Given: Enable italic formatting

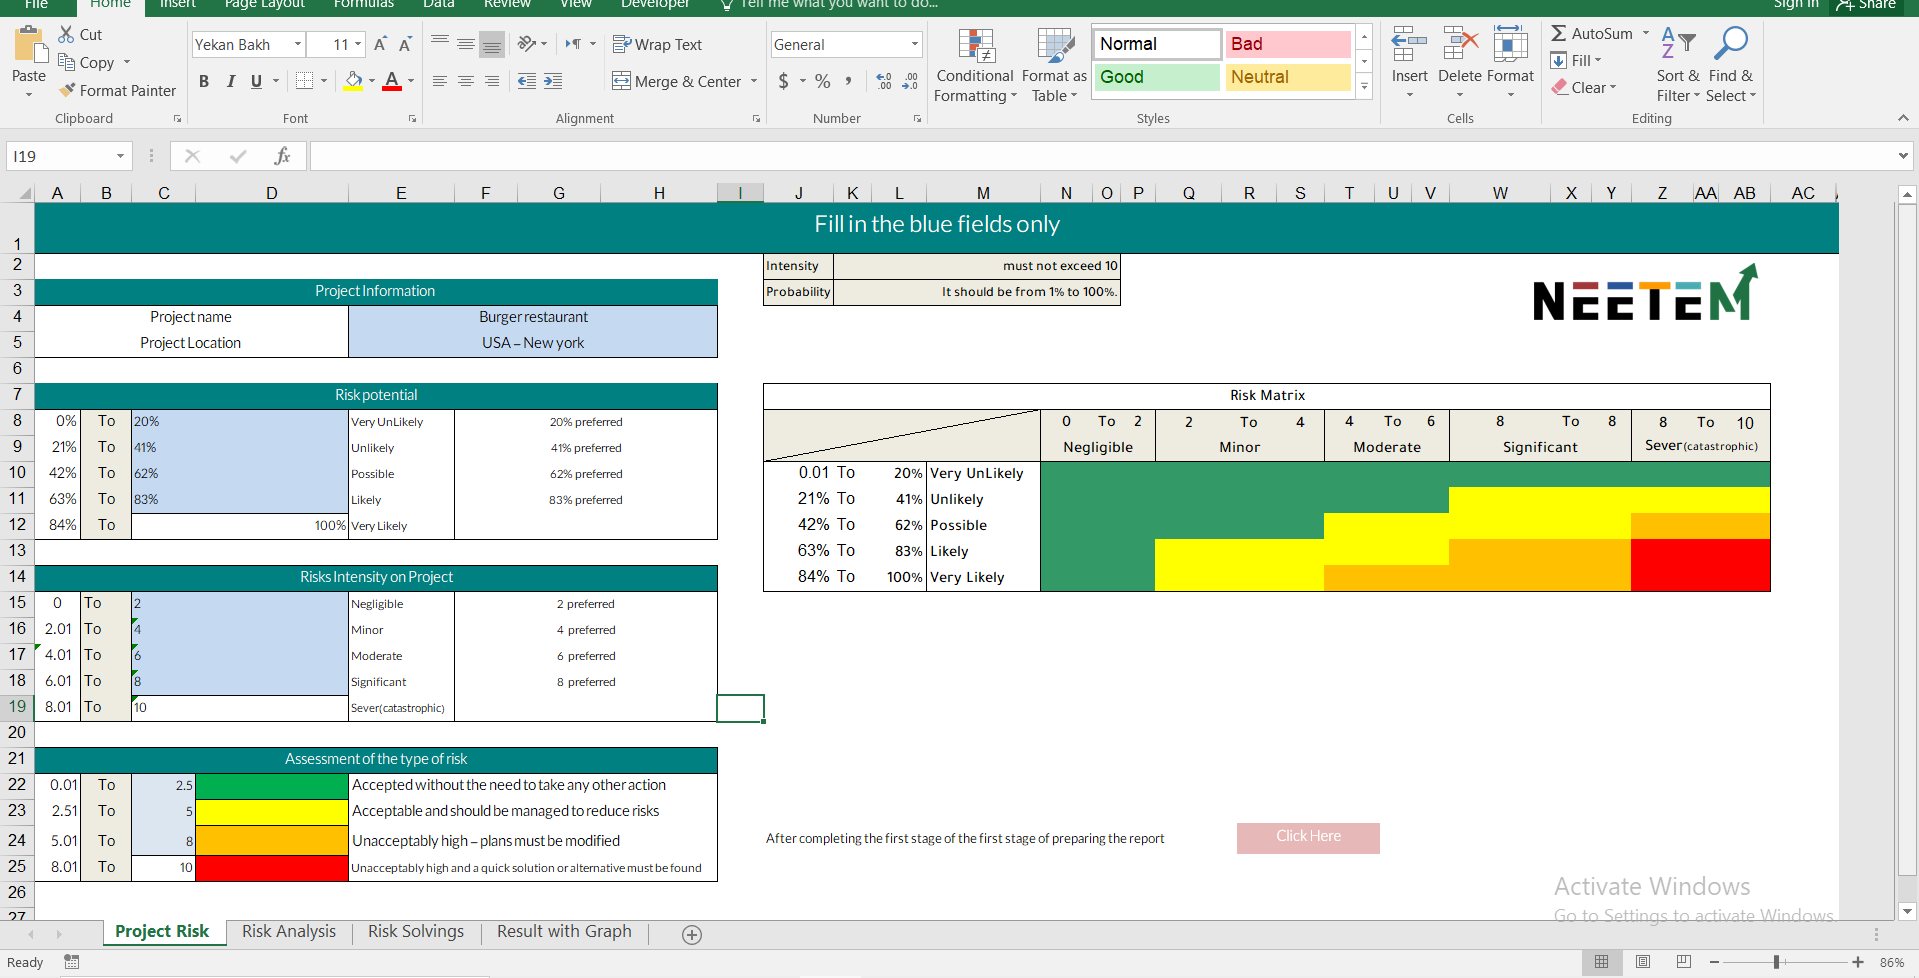Looking at the screenshot, I should pos(230,81).
